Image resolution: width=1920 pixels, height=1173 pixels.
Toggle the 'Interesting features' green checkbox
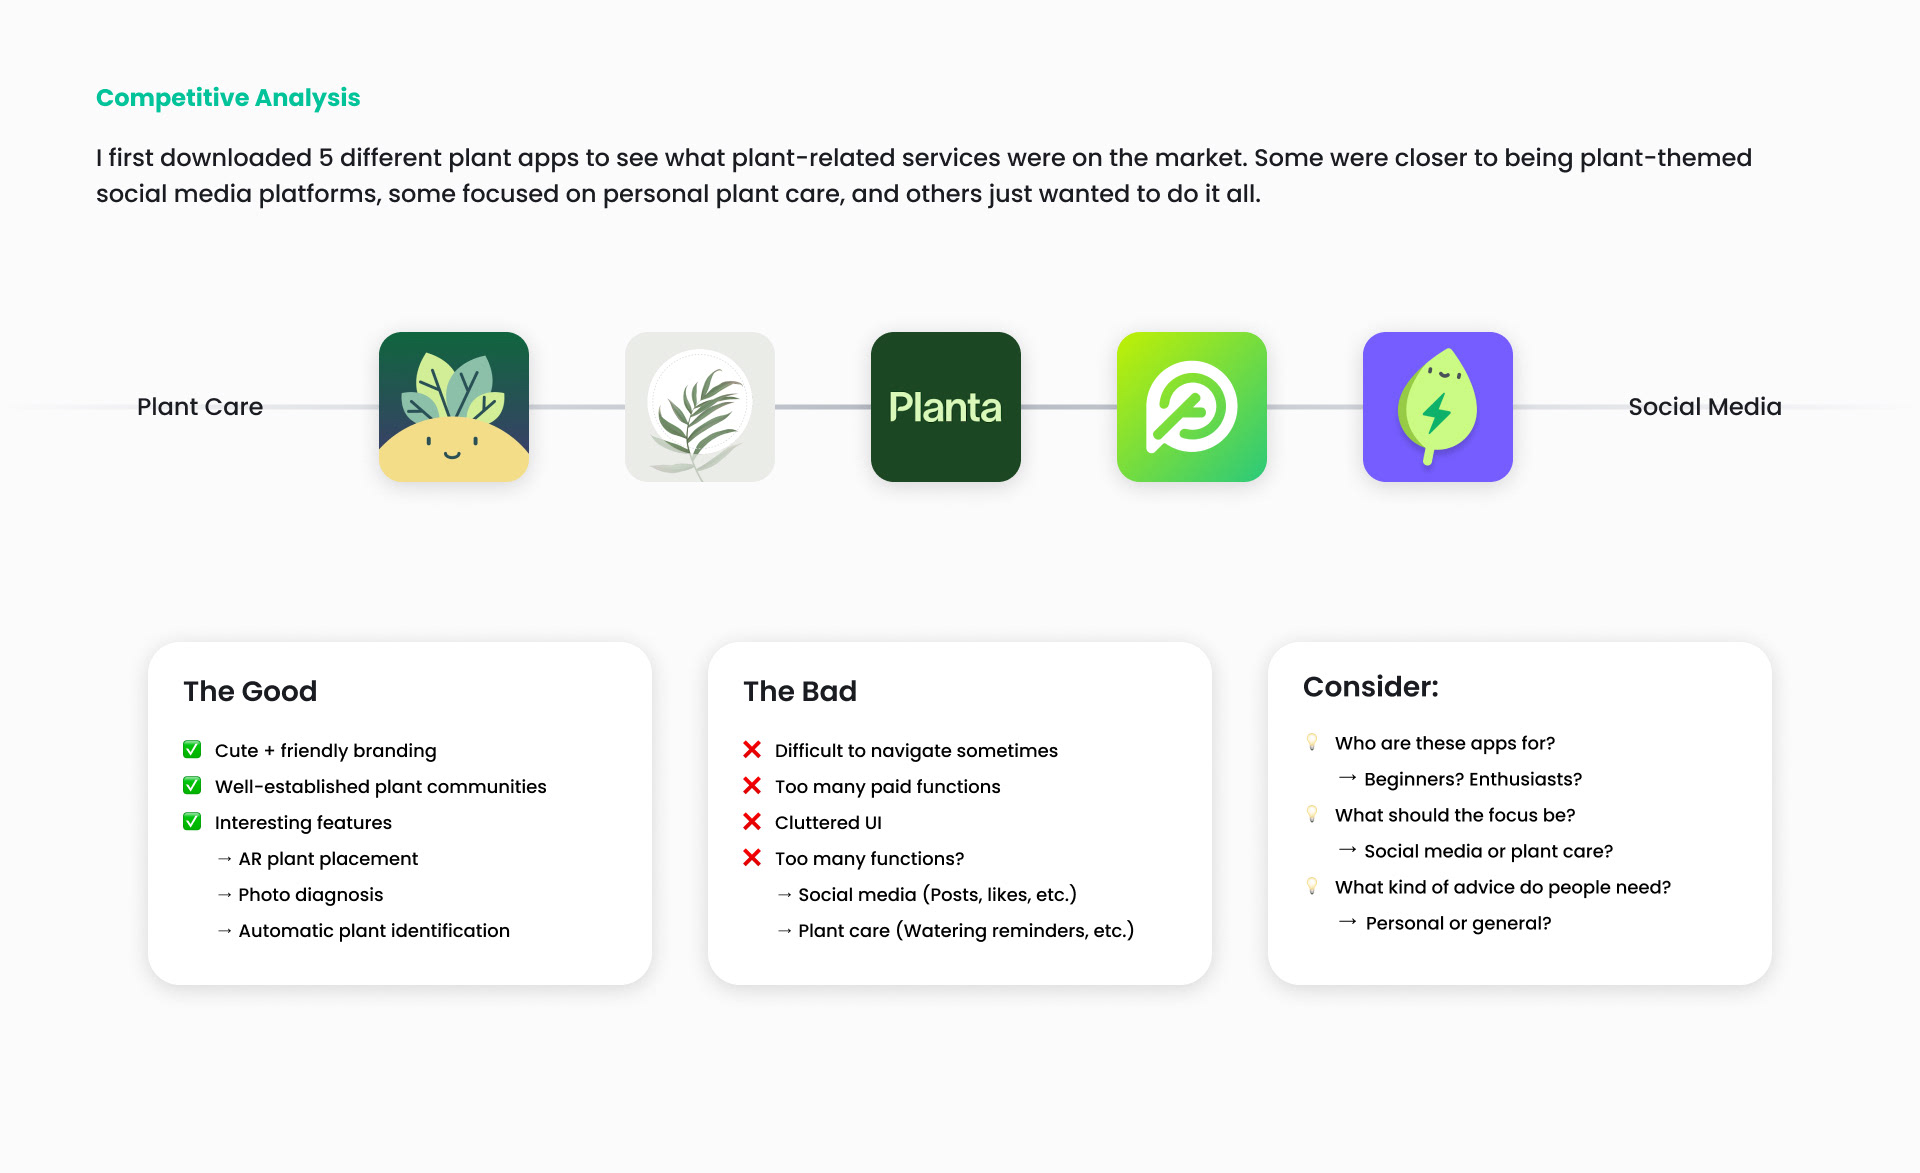click(x=192, y=821)
